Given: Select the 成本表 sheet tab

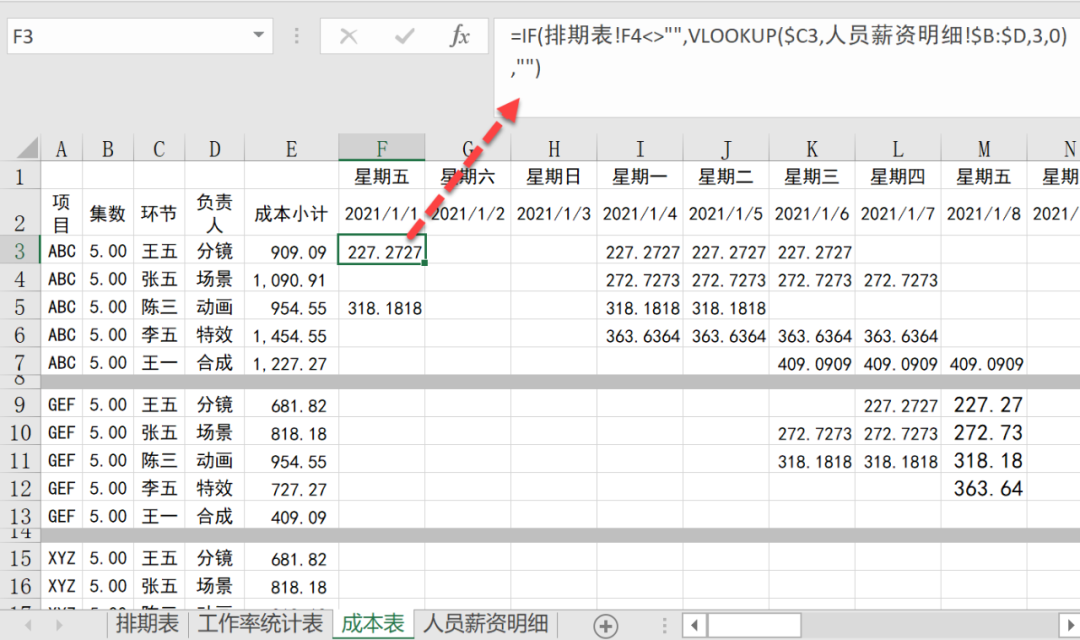Looking at the screenshot, I should [x=373, y=623].
